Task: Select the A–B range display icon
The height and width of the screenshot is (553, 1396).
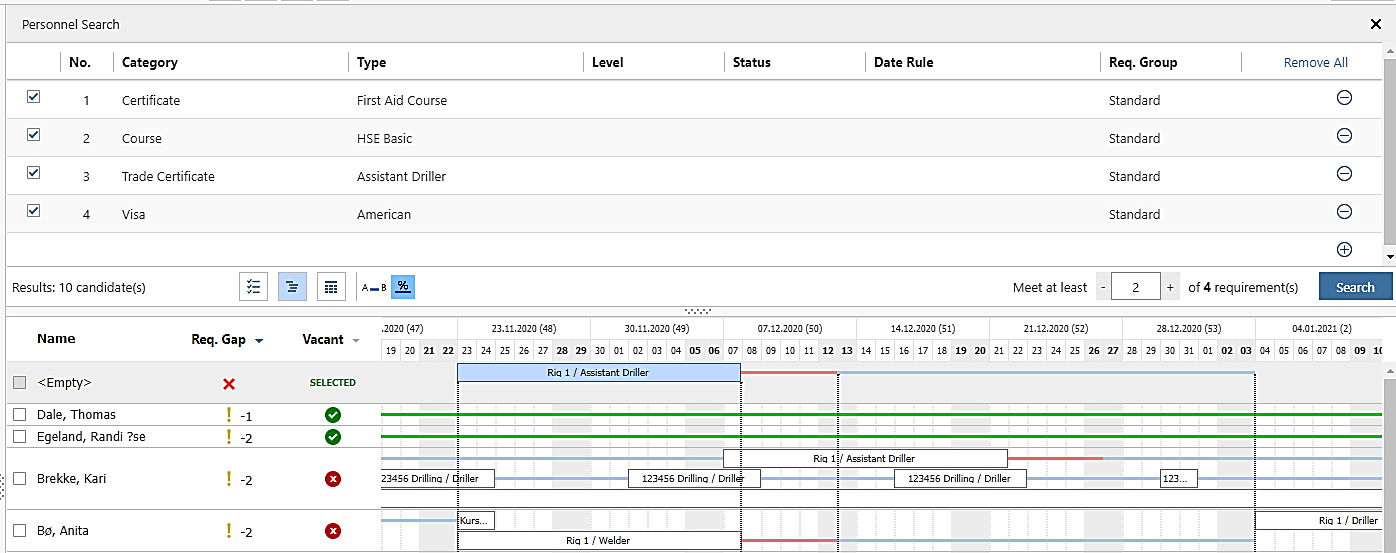Action: (x=373, y=287)
